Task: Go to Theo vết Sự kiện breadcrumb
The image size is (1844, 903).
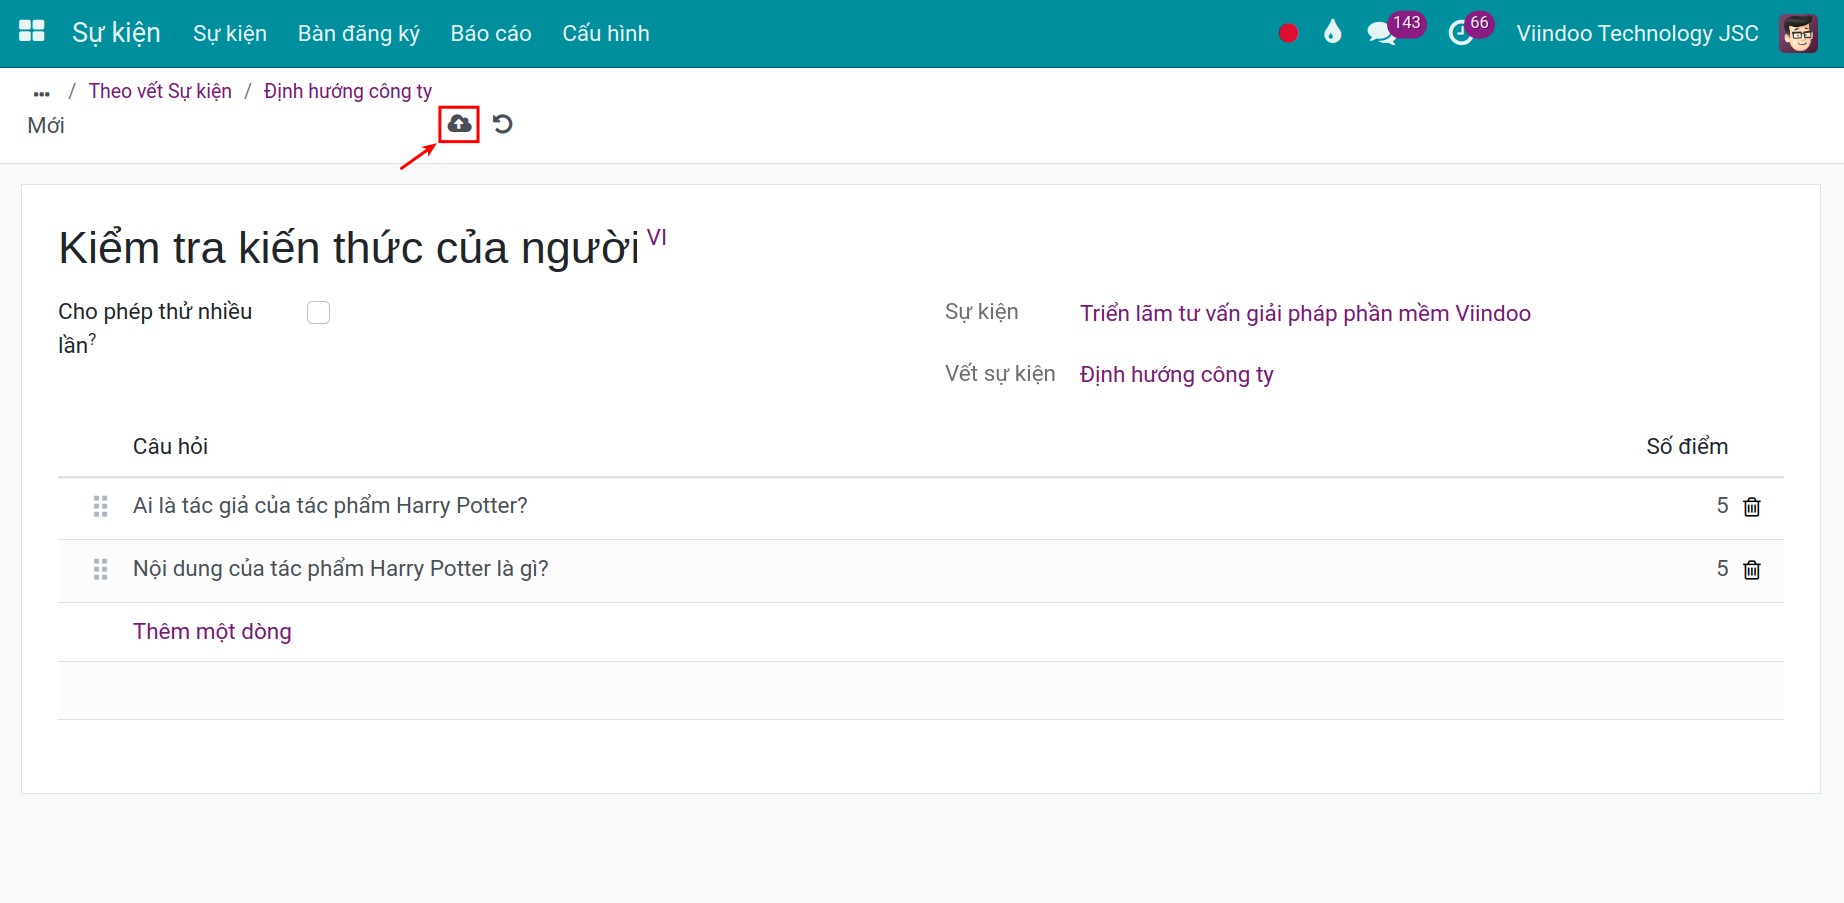Action: pos(160,91)
